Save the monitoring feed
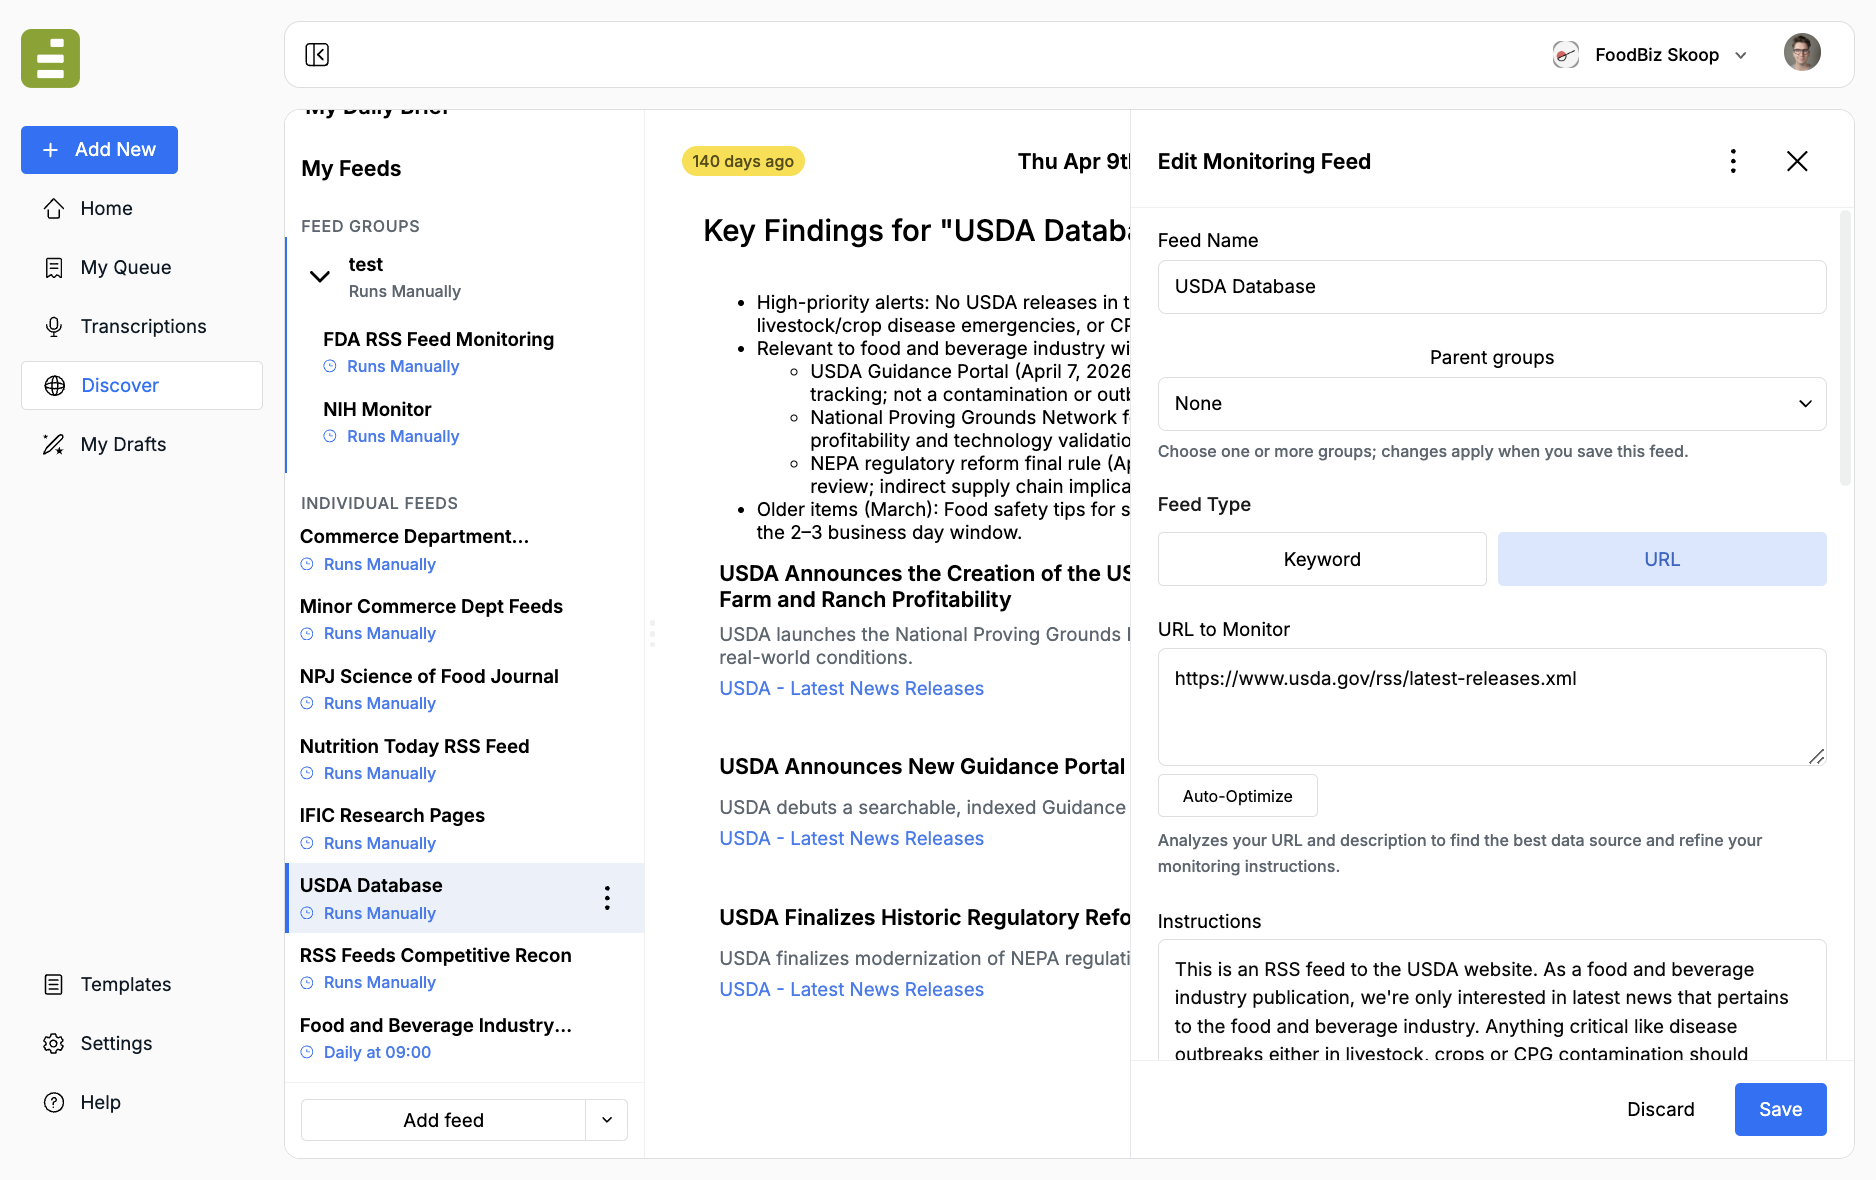 [x=1781, y=1109]
